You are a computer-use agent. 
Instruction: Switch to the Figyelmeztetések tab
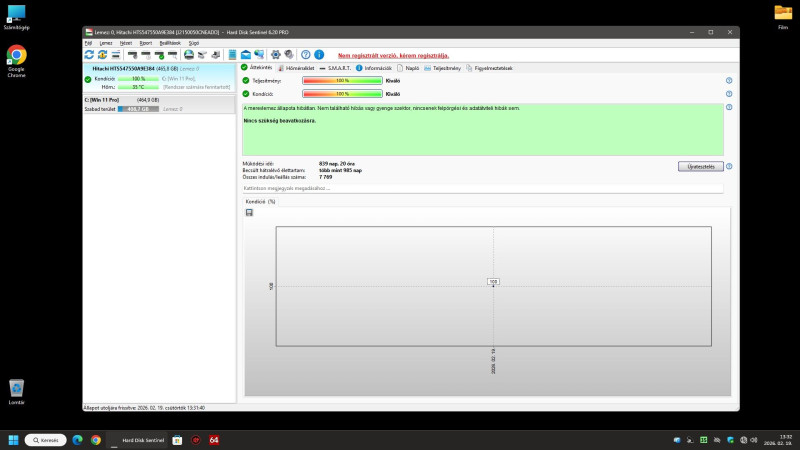coord(489,68)
